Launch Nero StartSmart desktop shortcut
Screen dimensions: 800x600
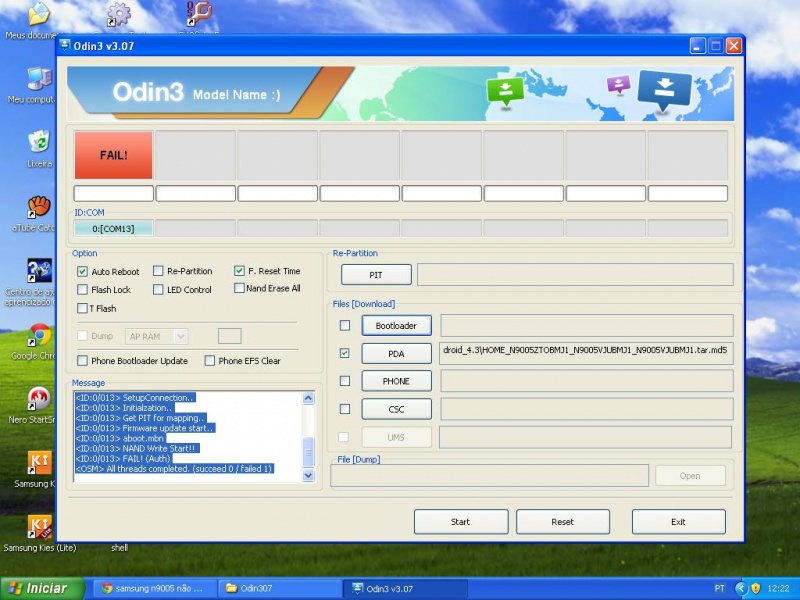tap(39, 399)
